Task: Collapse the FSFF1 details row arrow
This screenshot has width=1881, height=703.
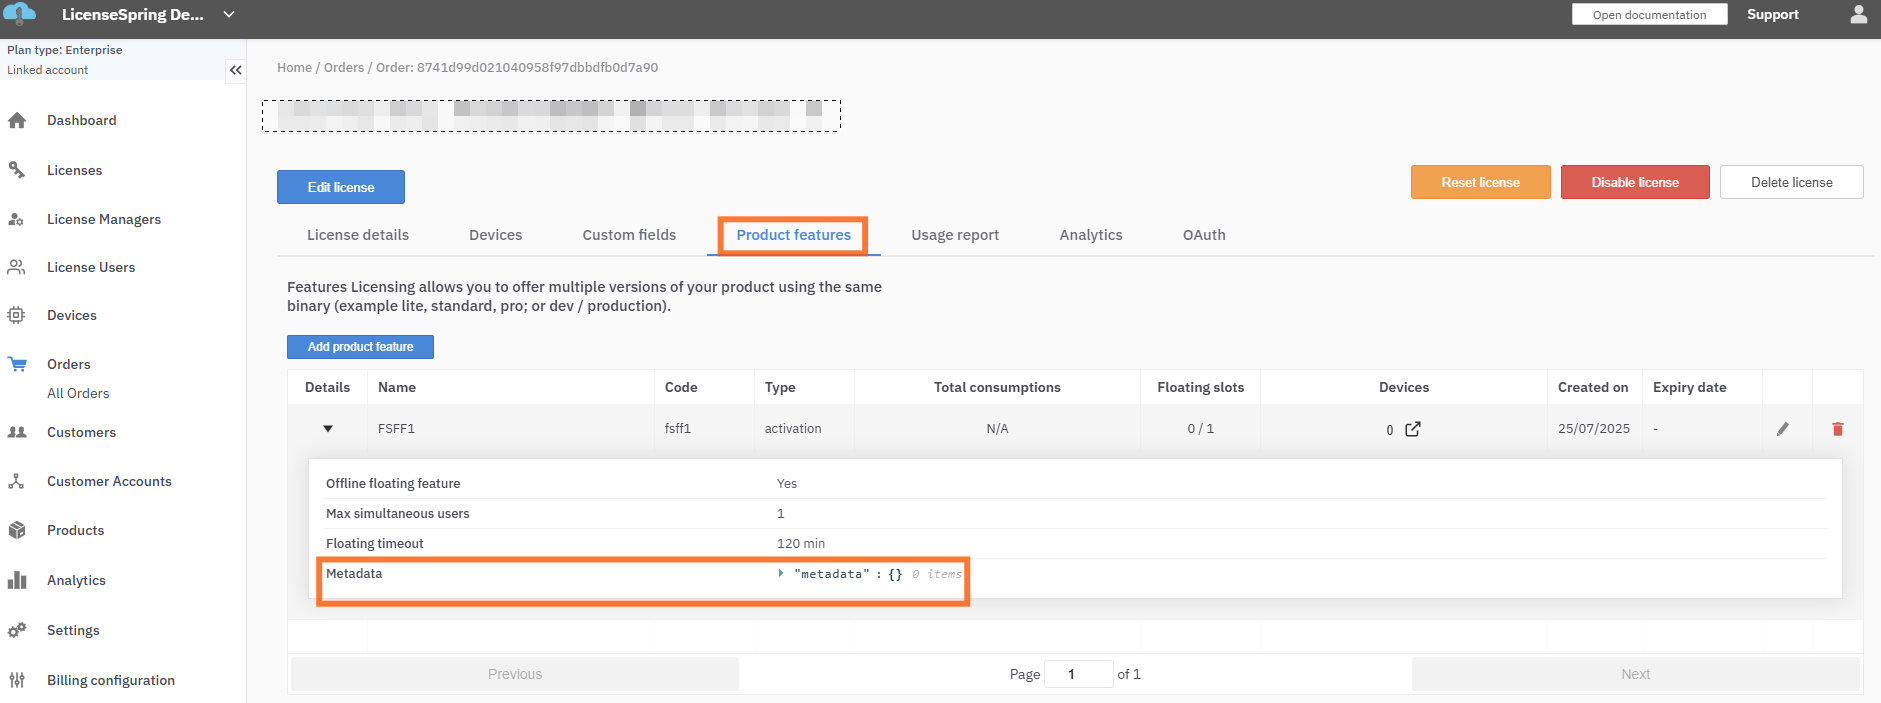Action: pyautogui.click(x=328, y=429)
